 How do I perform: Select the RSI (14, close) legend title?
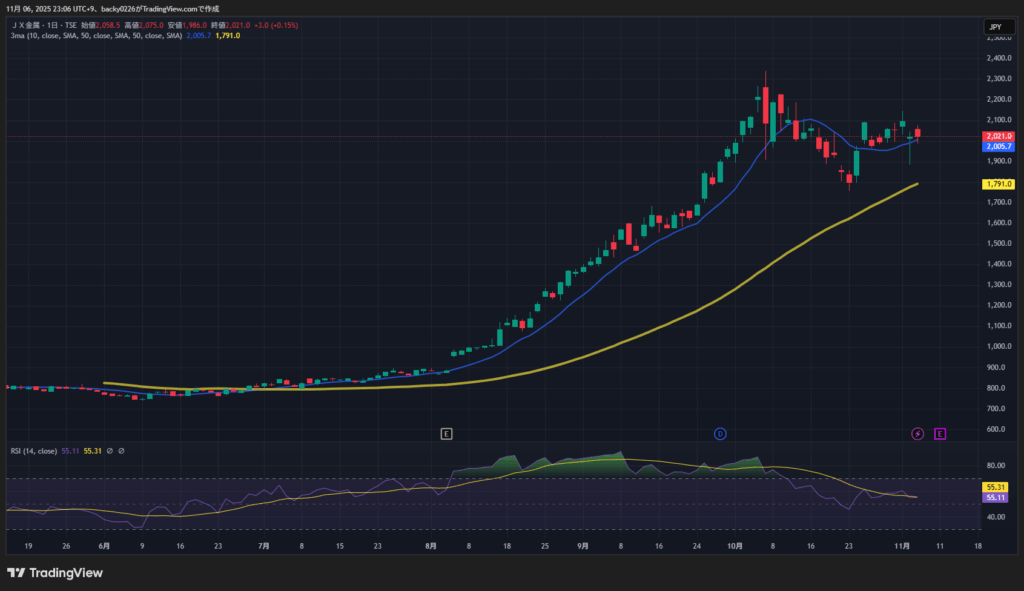pos(32,451)
